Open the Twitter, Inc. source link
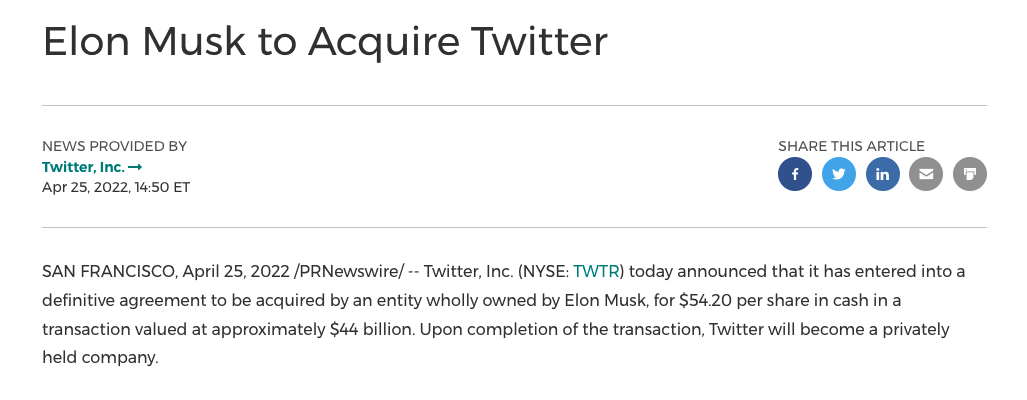This screenshot has width=1027, height=400. click(84, 167)
